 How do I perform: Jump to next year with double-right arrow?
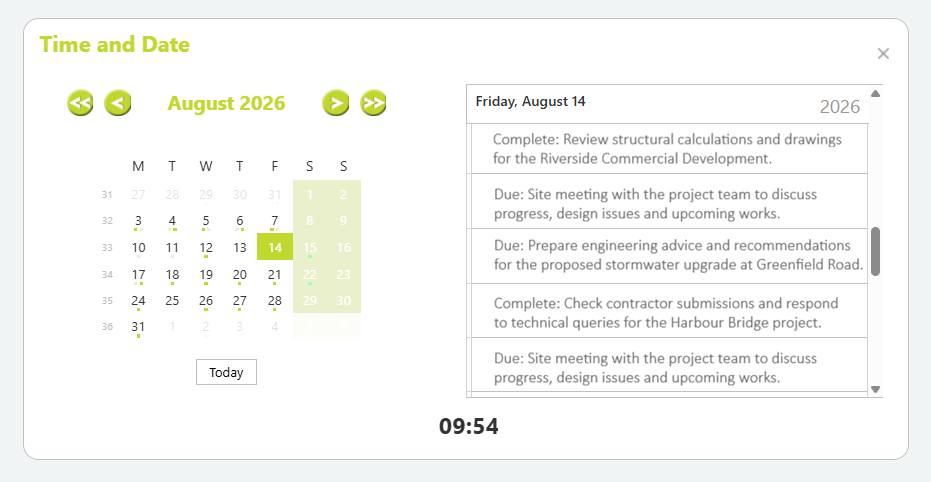click(x=373, y=103)
